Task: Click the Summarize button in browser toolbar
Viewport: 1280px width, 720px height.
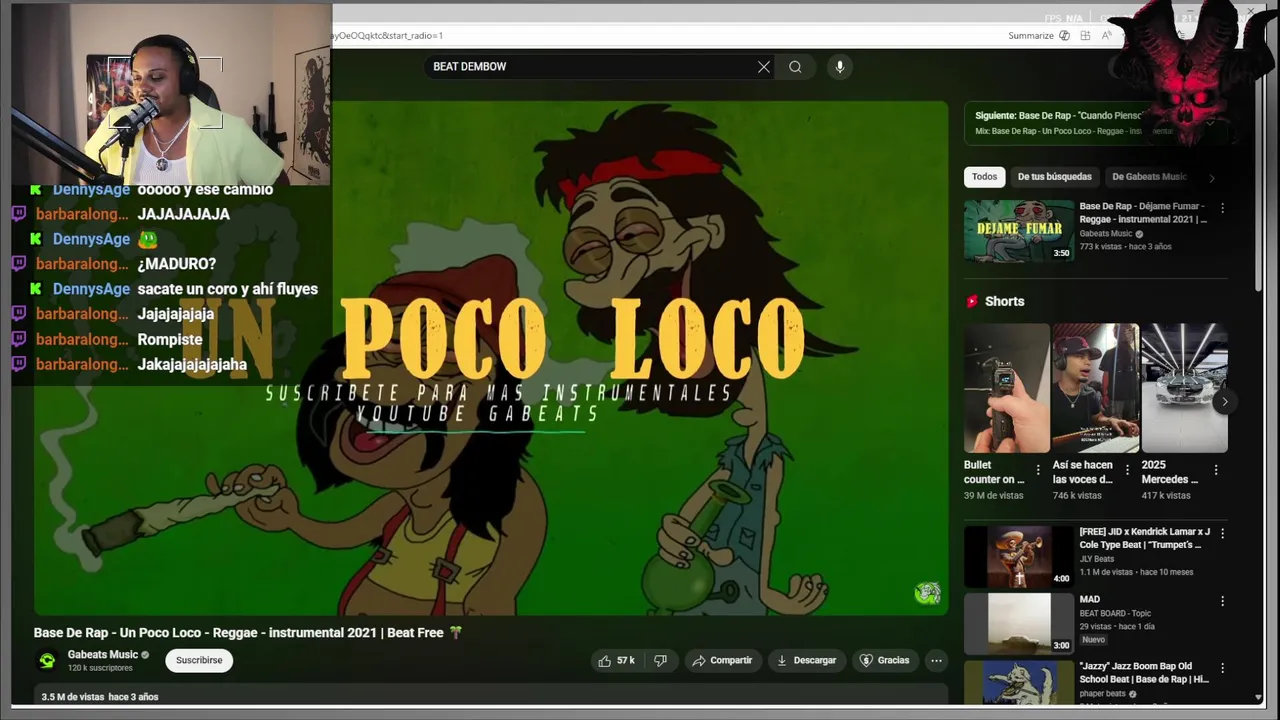Action: pyautogui.click(x=1038, y=35)
